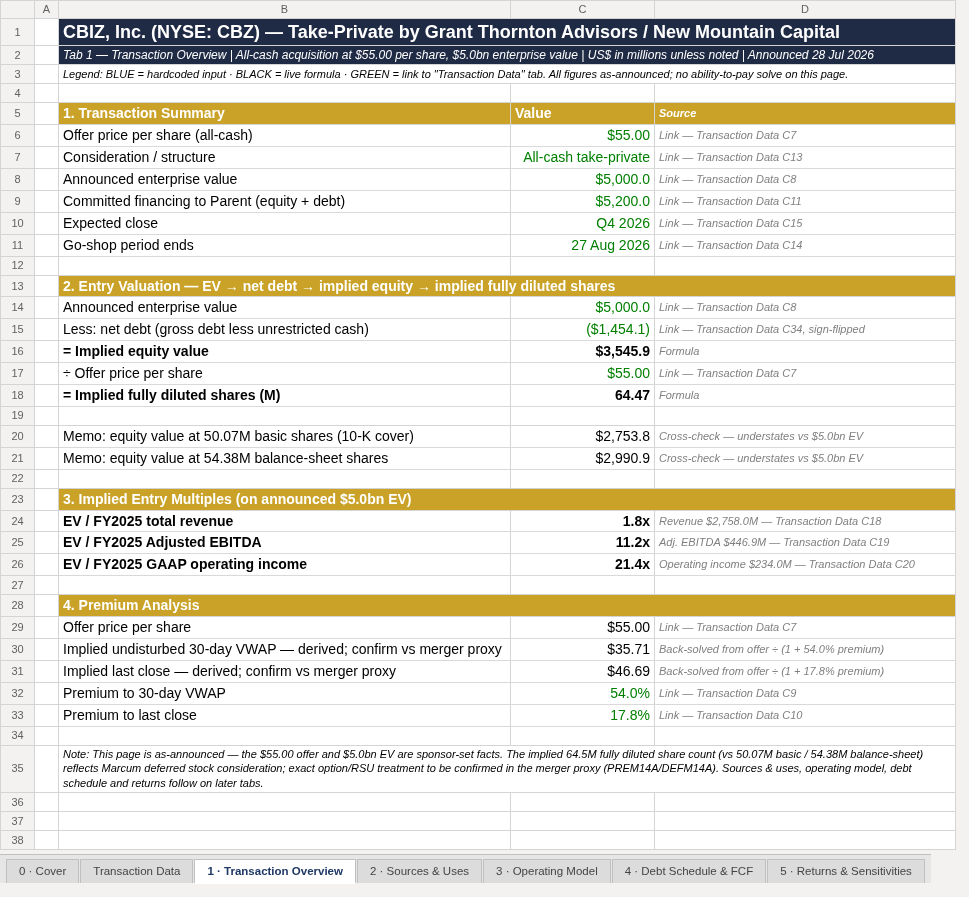Select column D header

pos(805,9)
